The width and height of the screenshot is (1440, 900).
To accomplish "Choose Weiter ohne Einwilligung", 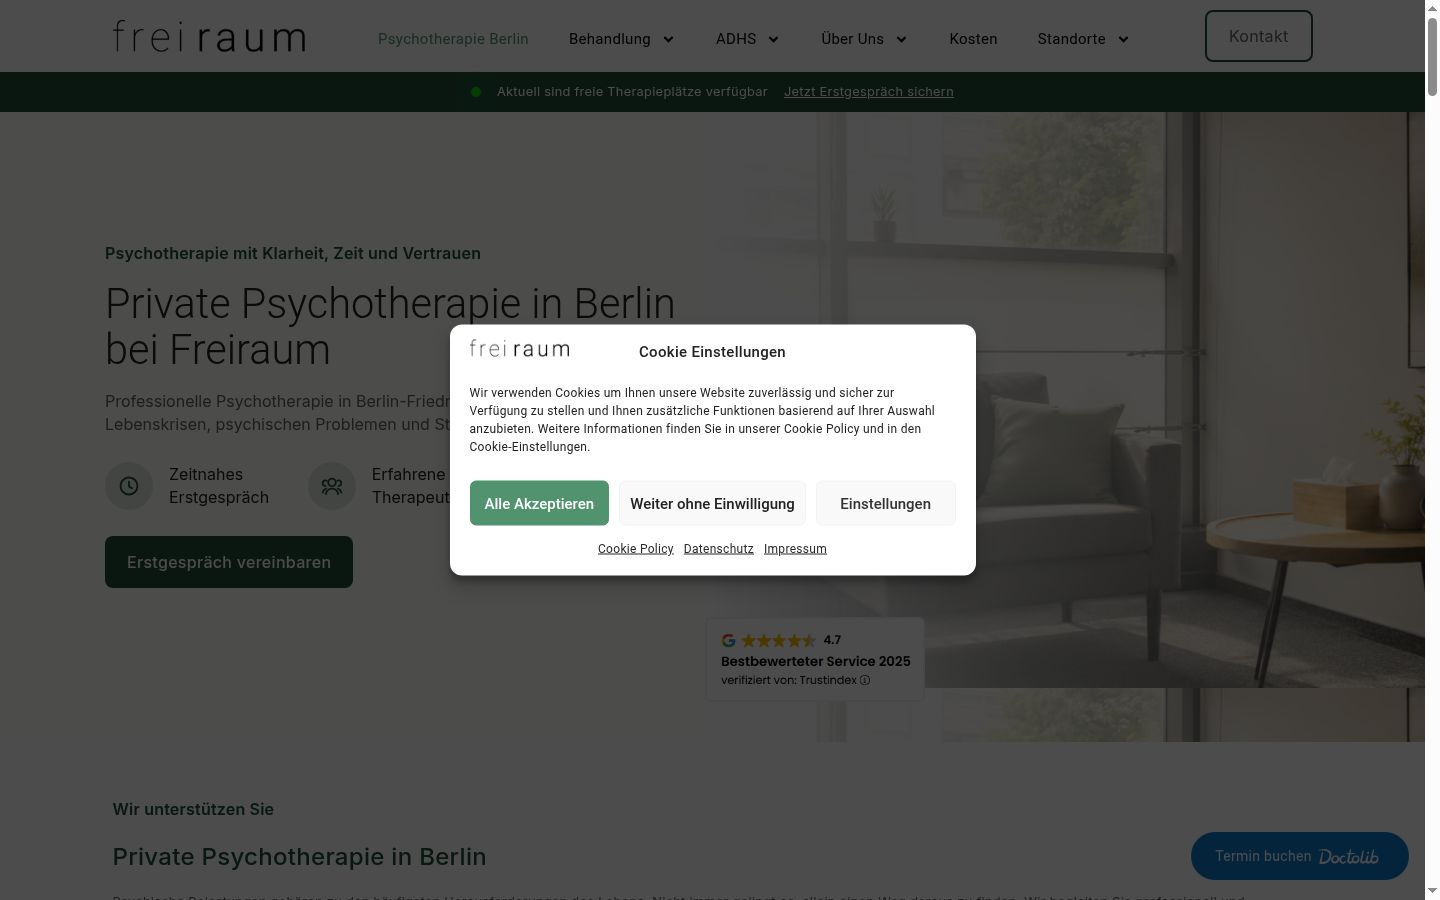I will [x=712, y=503].
